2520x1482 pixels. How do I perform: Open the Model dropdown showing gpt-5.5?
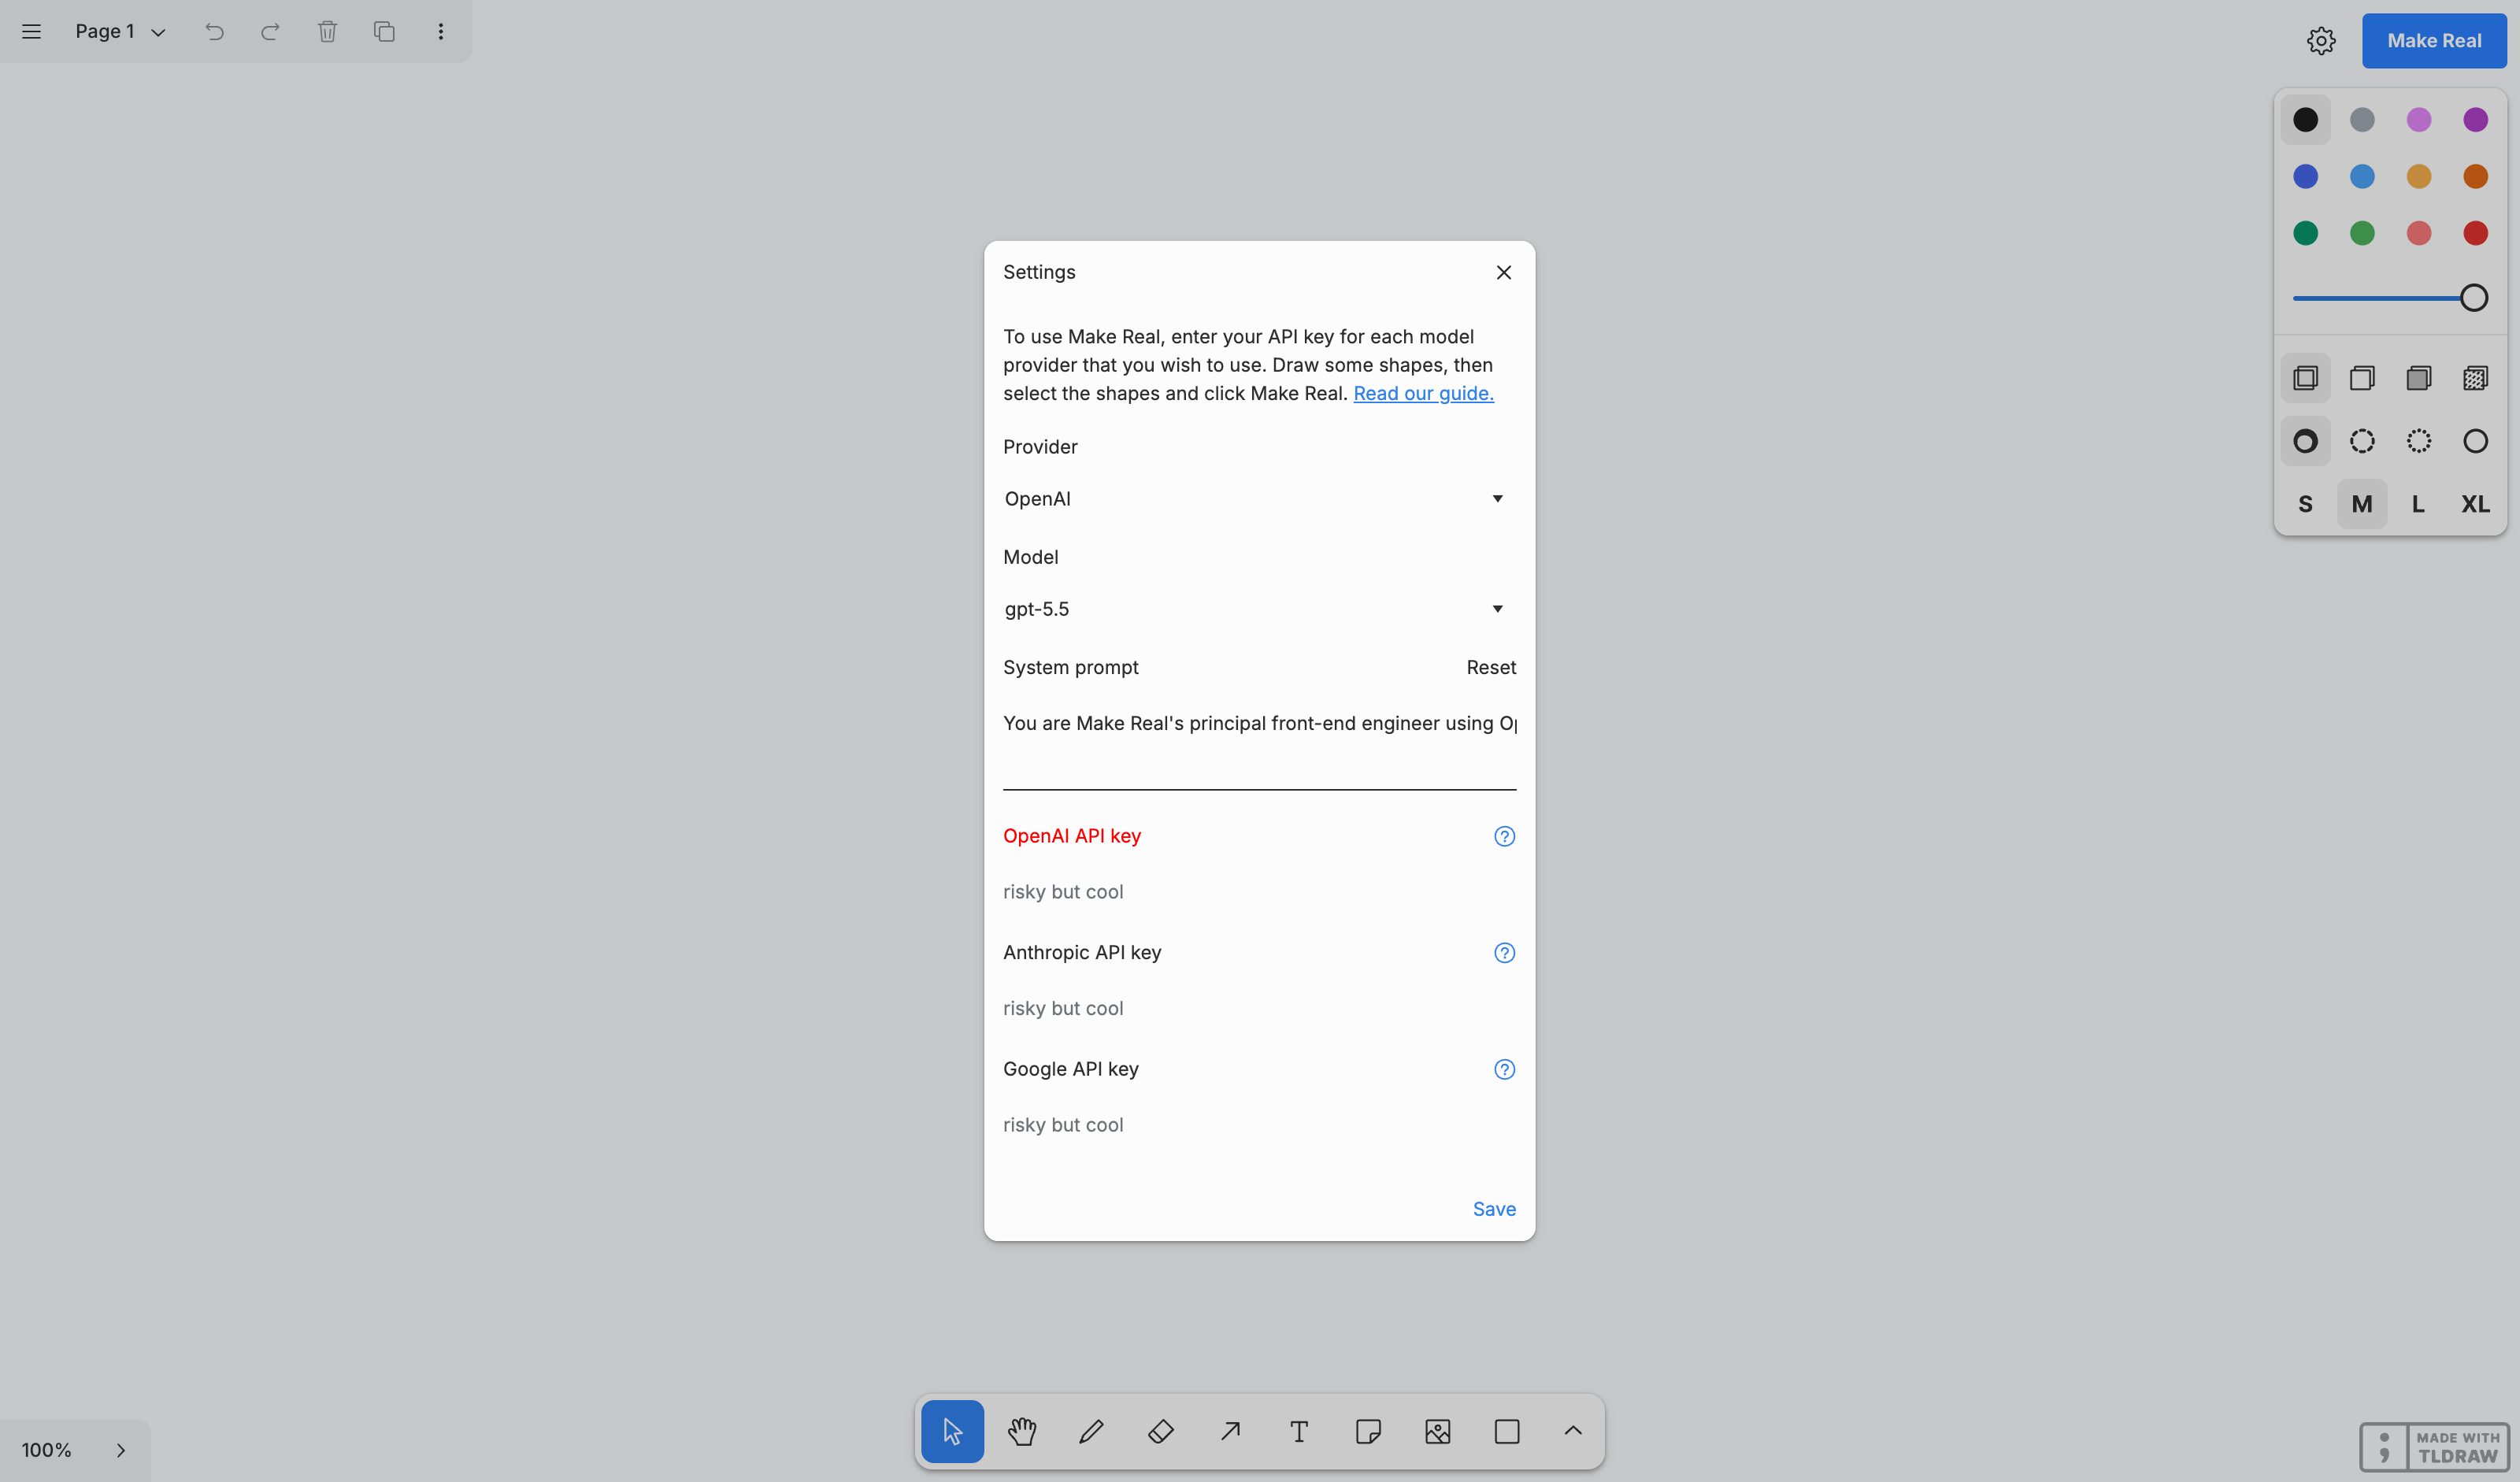pos(1259,609)
